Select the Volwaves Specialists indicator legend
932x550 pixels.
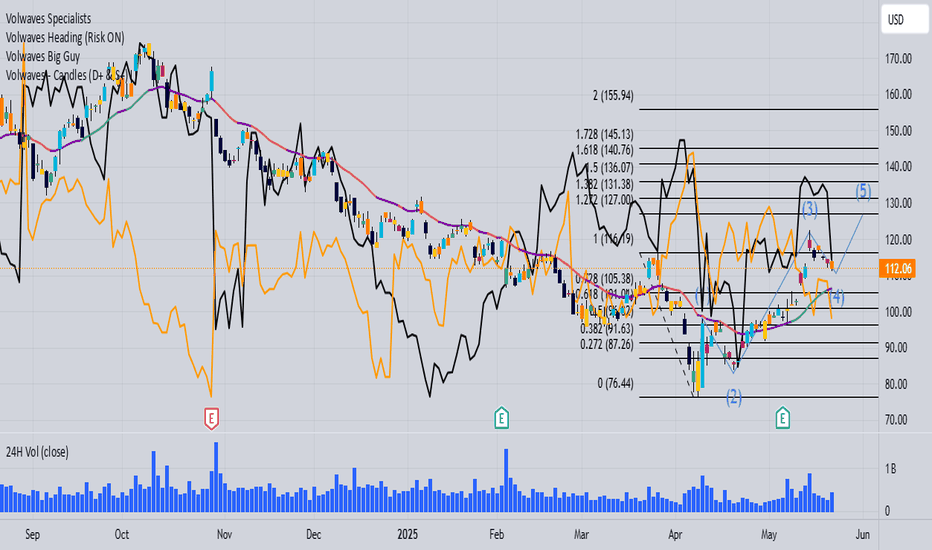coord(49,18)
